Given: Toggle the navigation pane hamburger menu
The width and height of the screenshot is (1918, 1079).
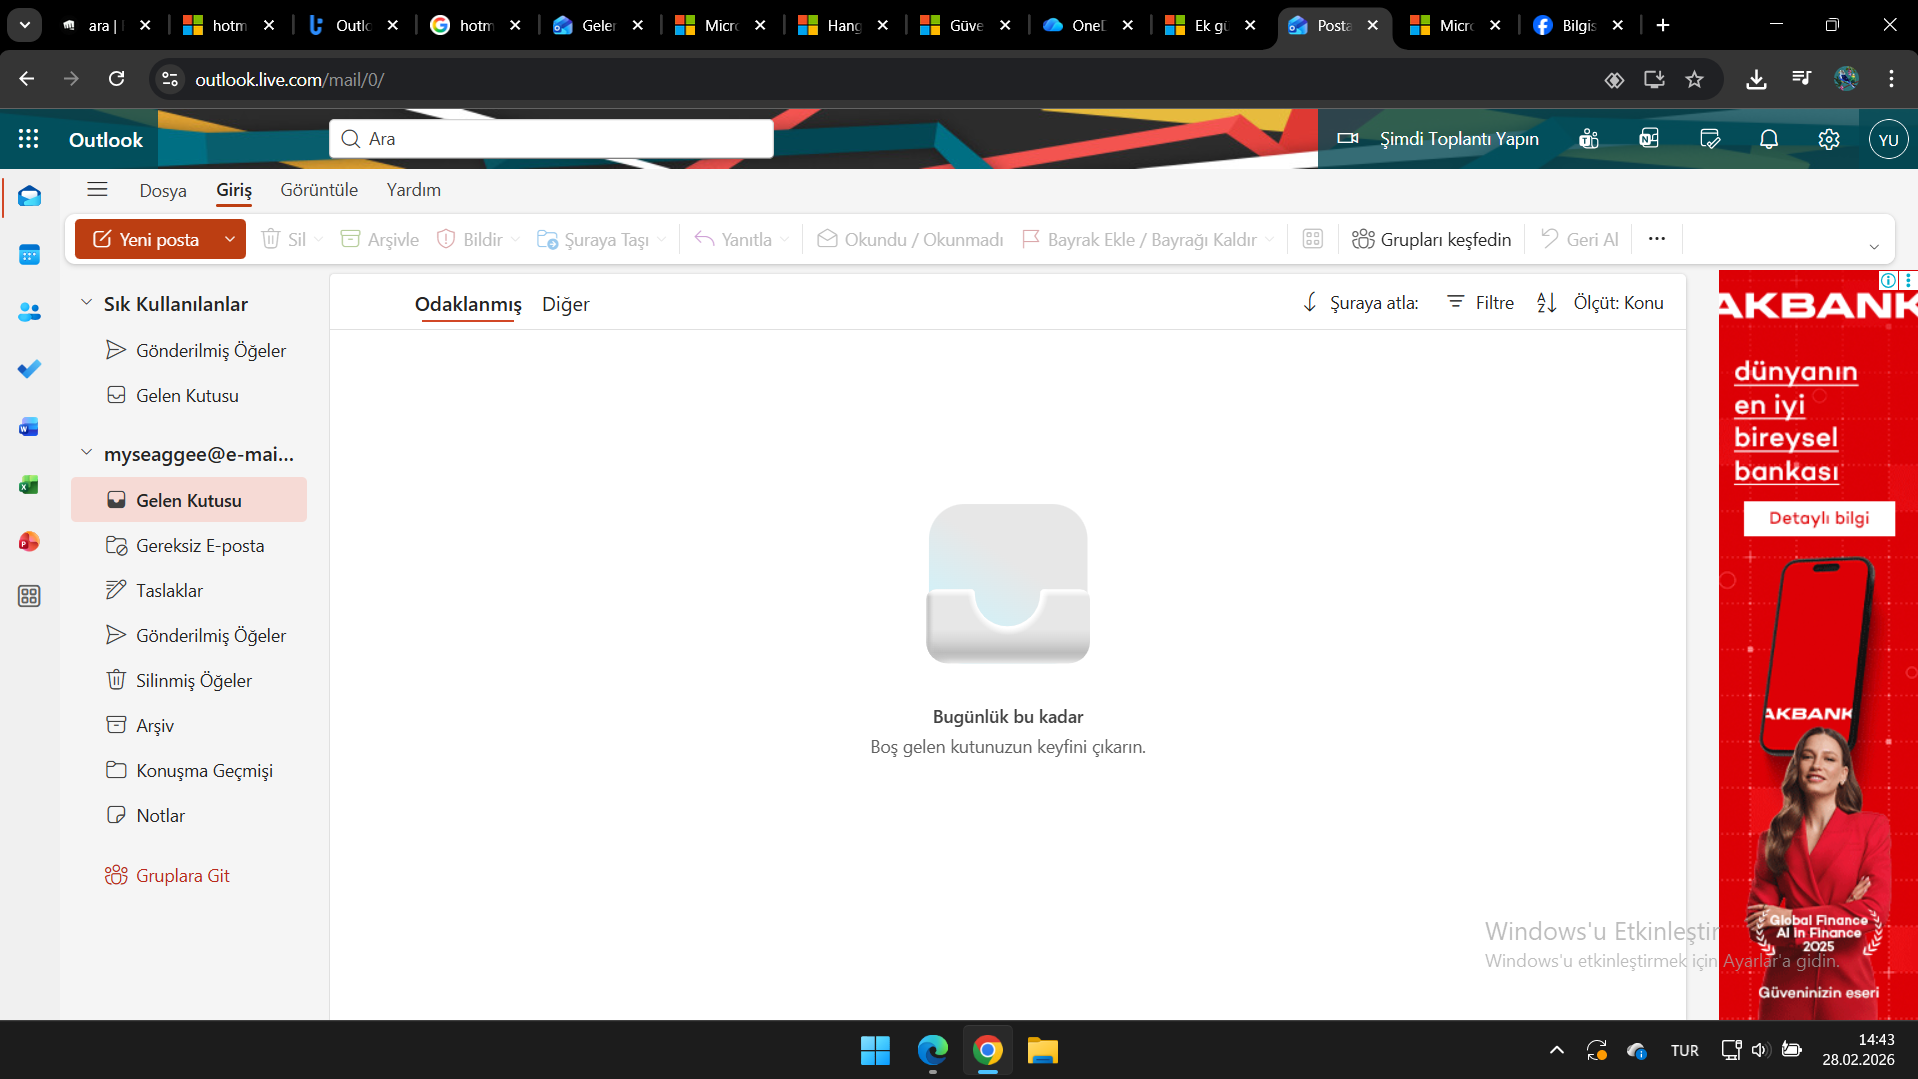Looking at the screenshot, I should click(x=97, y=189).
